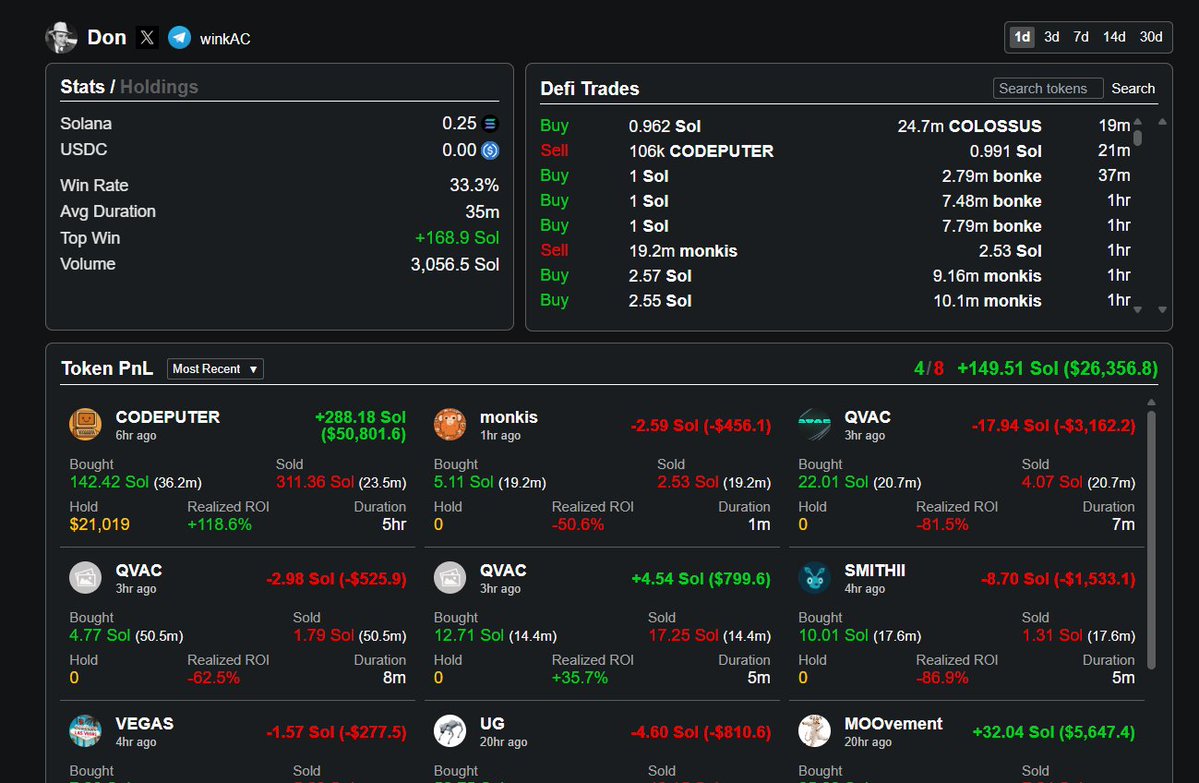
Task: Click the Don profile name
Action: pos(106,37)
